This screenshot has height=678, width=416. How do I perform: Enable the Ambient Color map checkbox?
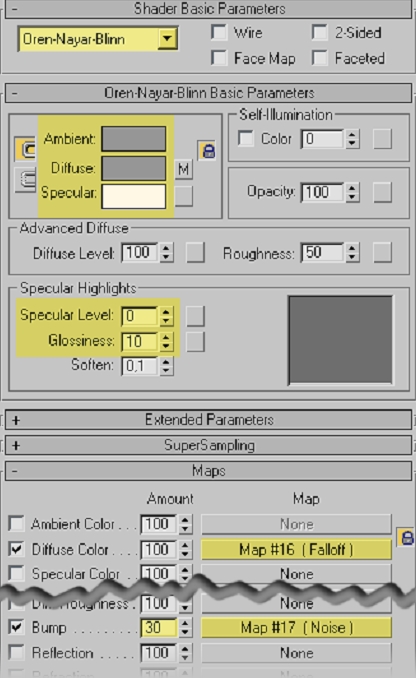[x=16, y=524]
